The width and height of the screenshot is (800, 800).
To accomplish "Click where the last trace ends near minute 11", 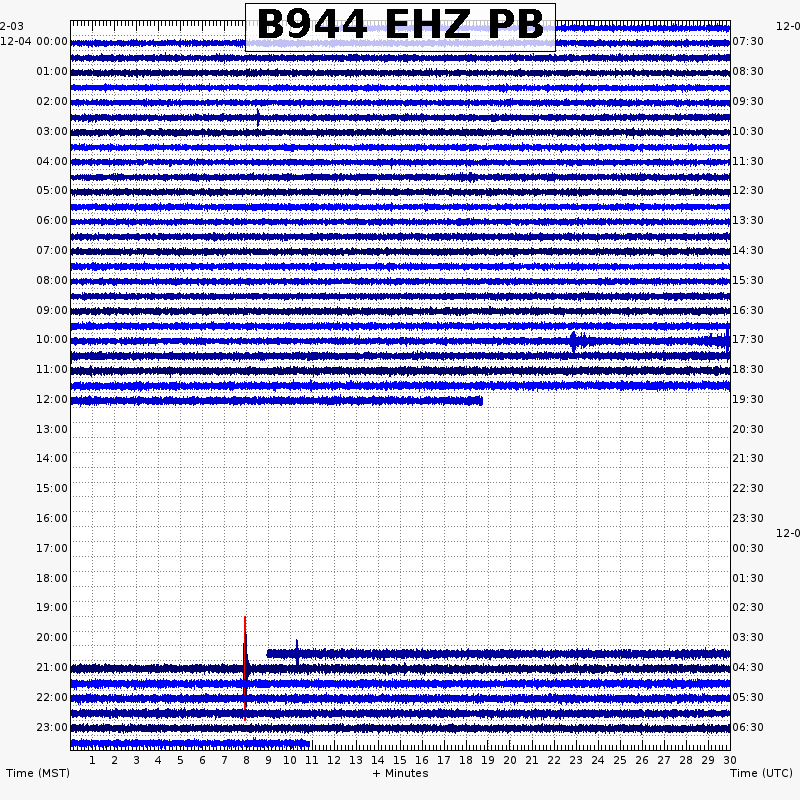I will click(x=308, y=744).
